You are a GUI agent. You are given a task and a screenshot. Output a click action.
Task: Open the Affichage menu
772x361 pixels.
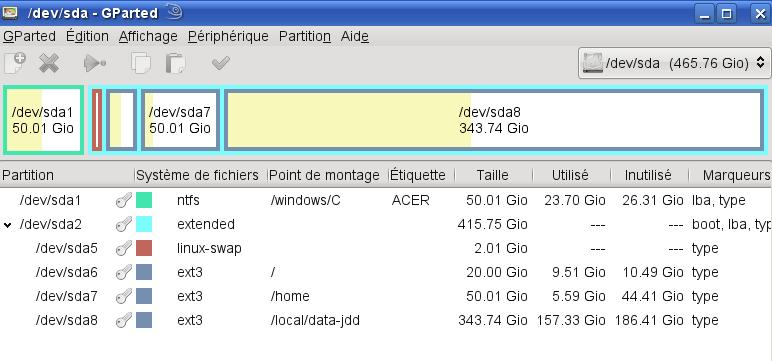pyautogui.click(x=148, y=36)
